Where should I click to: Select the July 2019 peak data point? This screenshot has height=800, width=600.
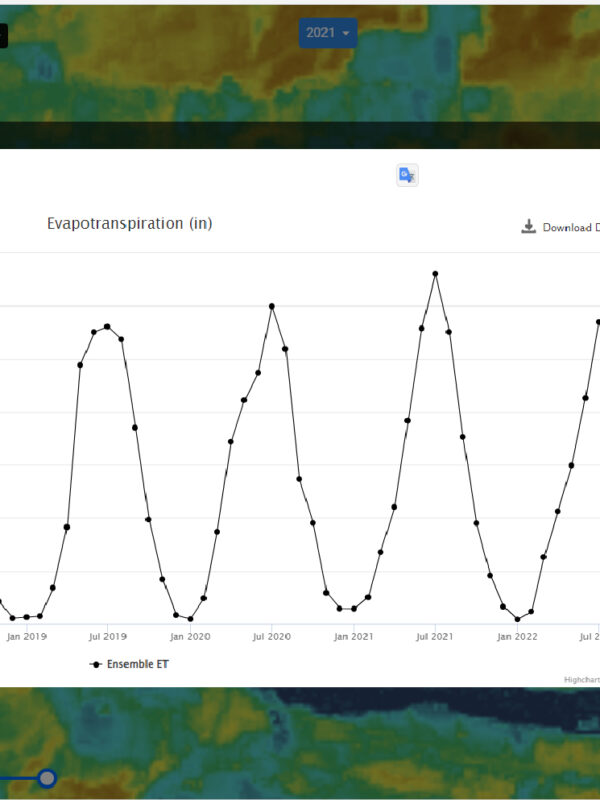tap(107, 327)
